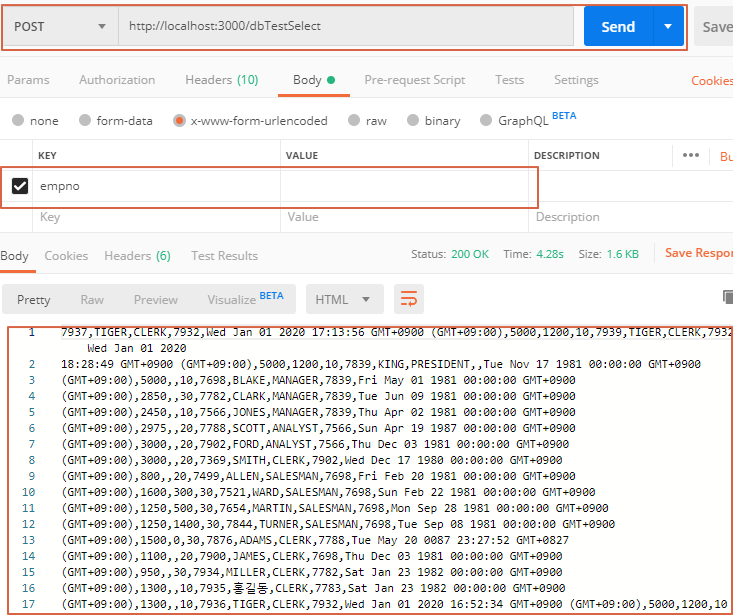
Task: Open the Test Results tab
Action: coord(224,256)
